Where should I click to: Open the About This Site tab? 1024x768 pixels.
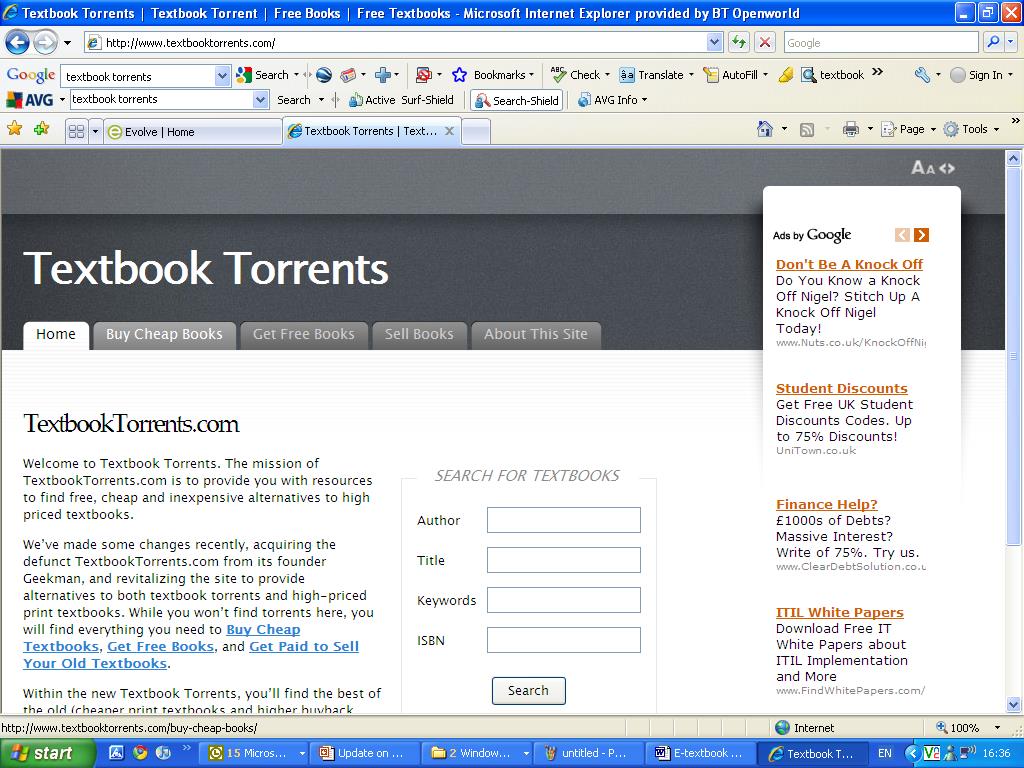pyautogui.click(x=536, y=334)
